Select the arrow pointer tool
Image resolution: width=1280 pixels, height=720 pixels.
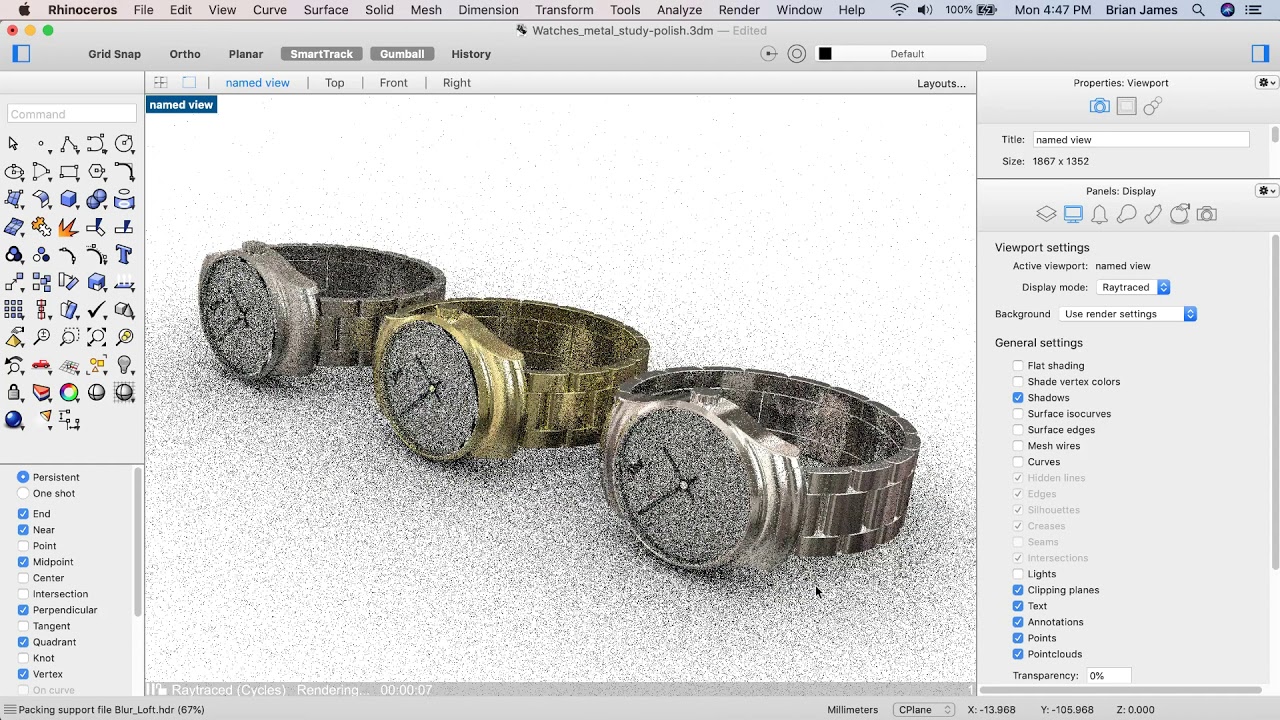click(x=13, y=144)
